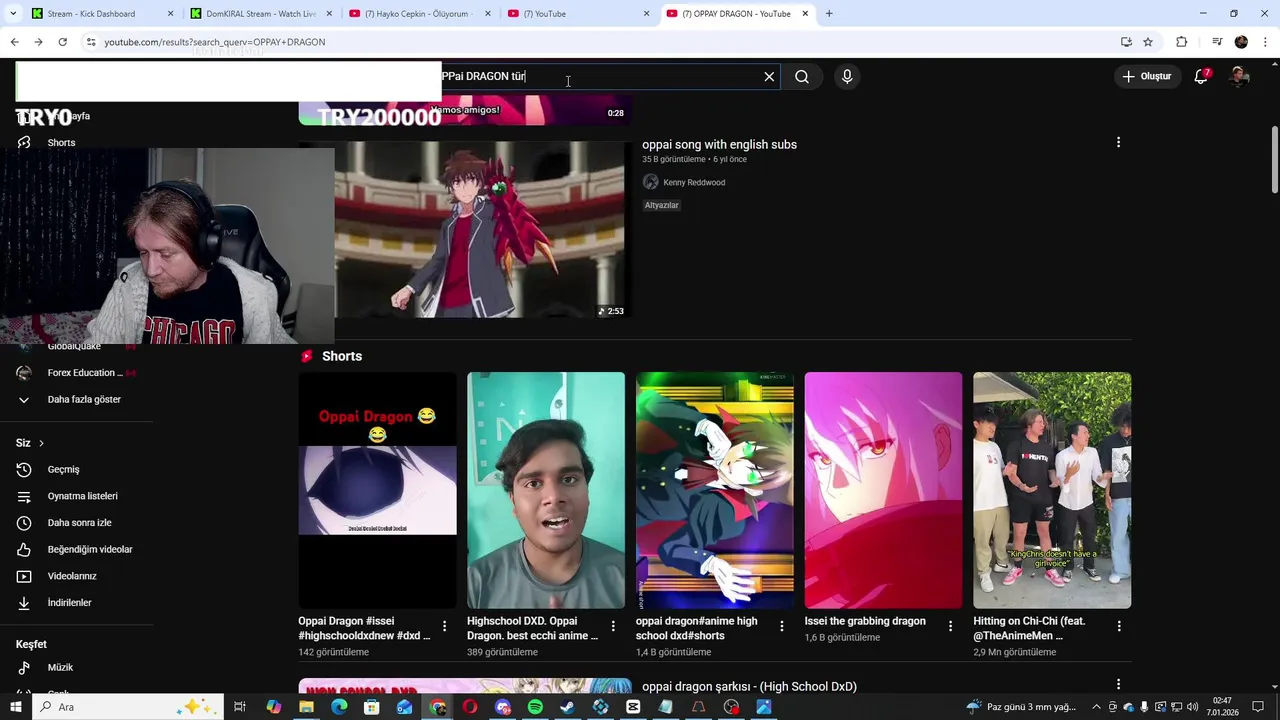Open the Oluştur create menu
Viewport: 1280px width, 720px height.
coord(1146,76)
